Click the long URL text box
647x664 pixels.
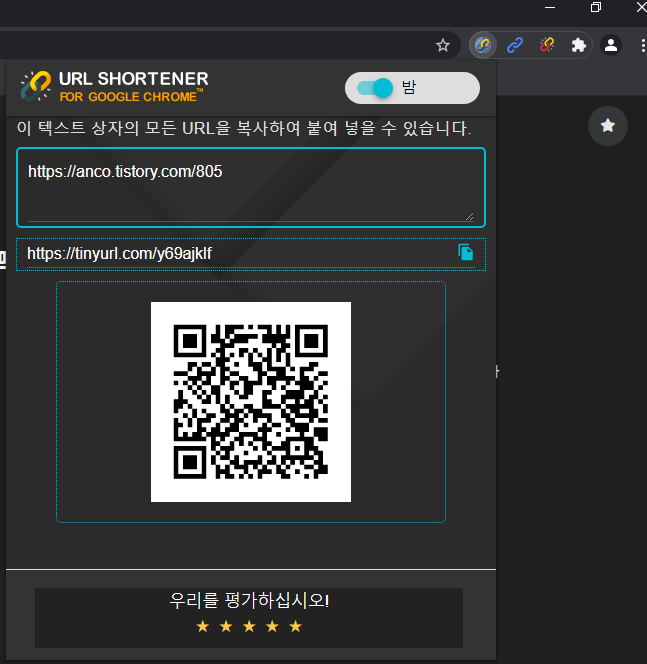251,187
